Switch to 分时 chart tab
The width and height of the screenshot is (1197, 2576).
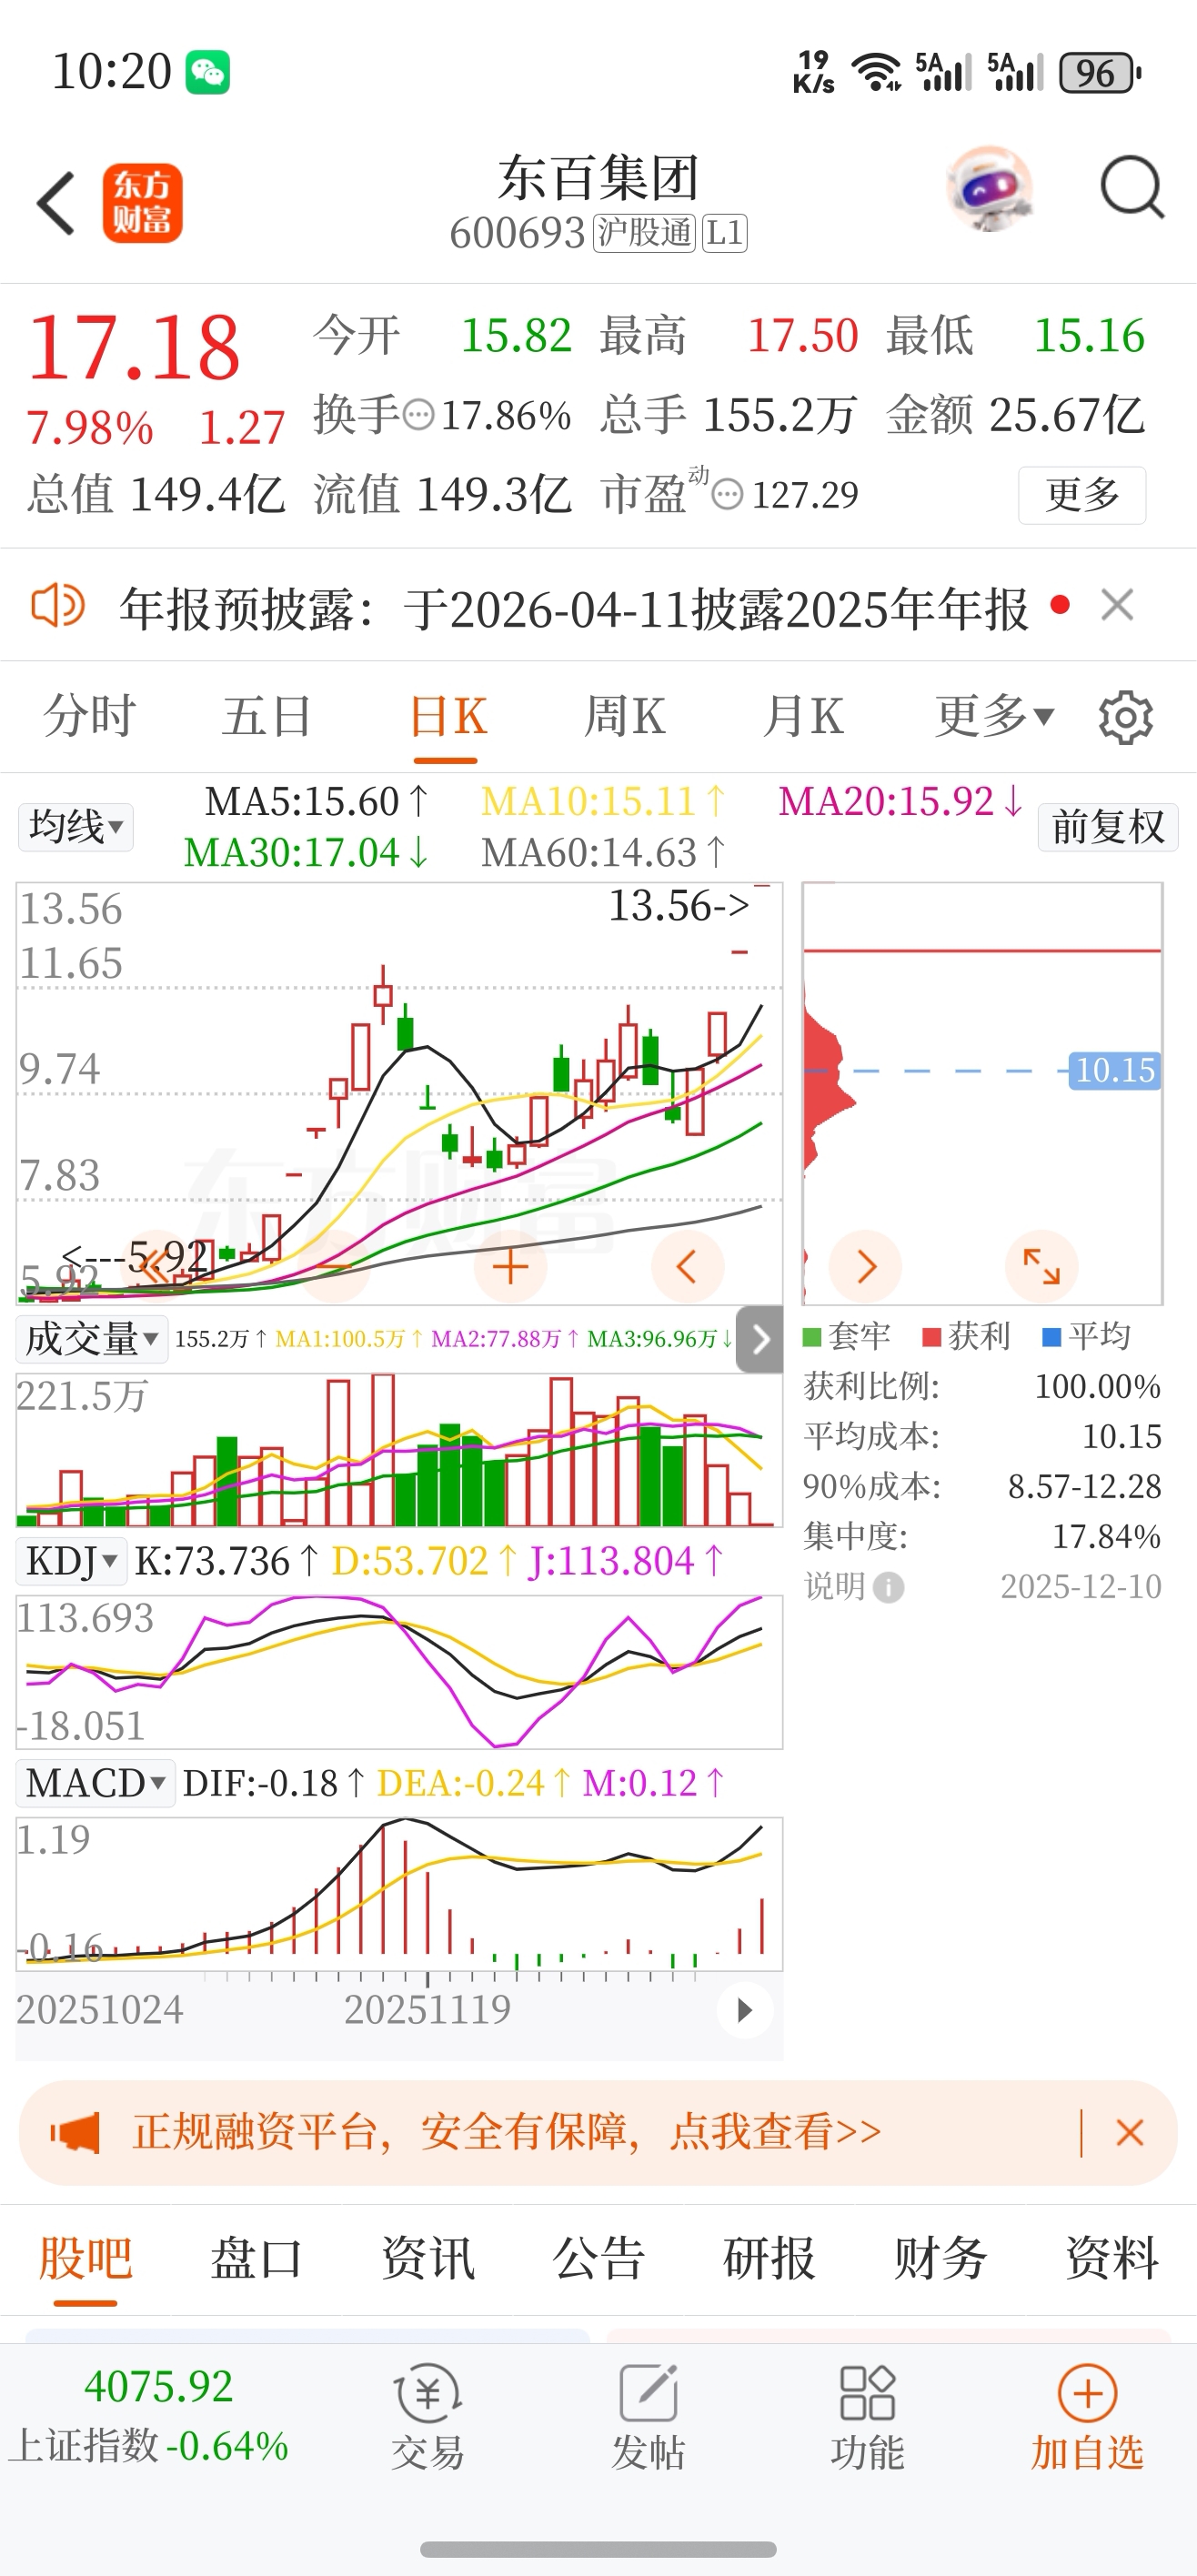tap(89, 716)
